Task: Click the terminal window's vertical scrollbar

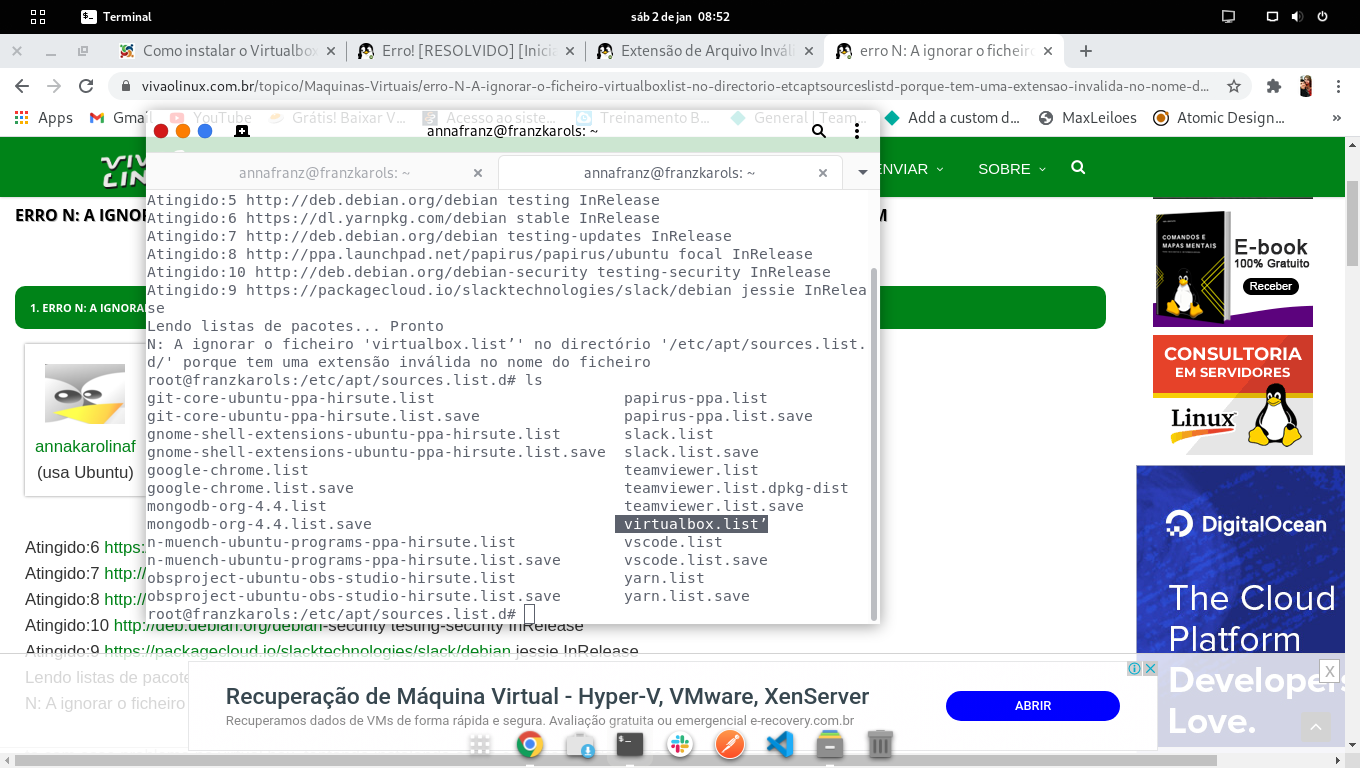Action: click(875, 443)
